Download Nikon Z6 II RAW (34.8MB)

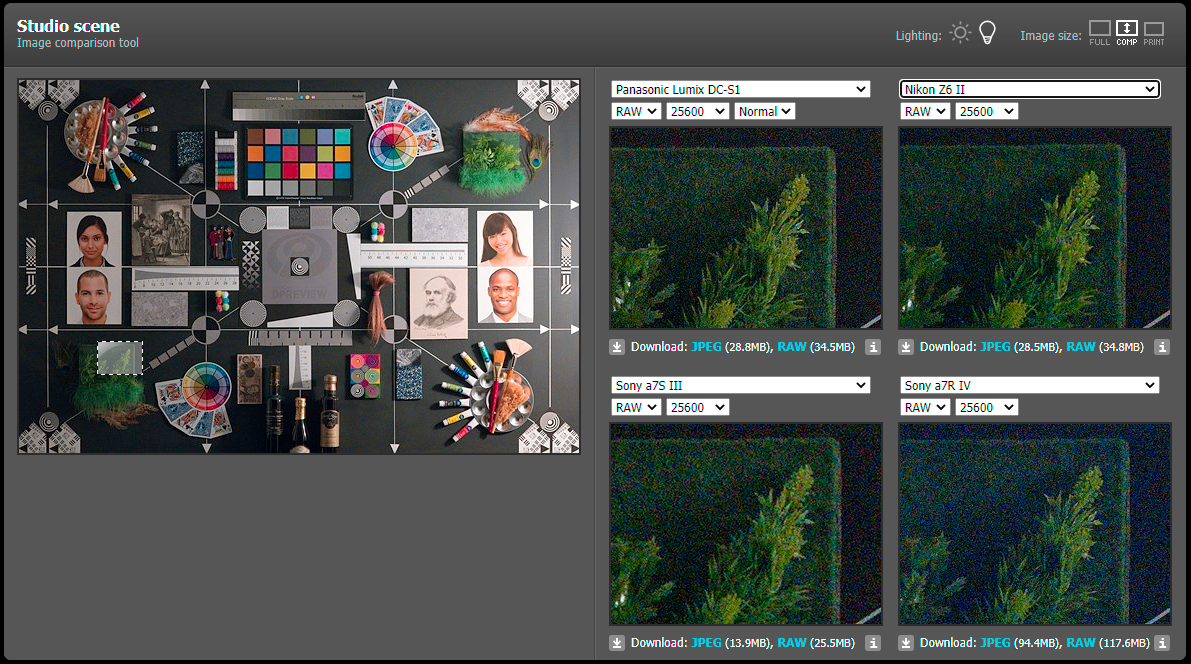click(x=1081, y=347)
